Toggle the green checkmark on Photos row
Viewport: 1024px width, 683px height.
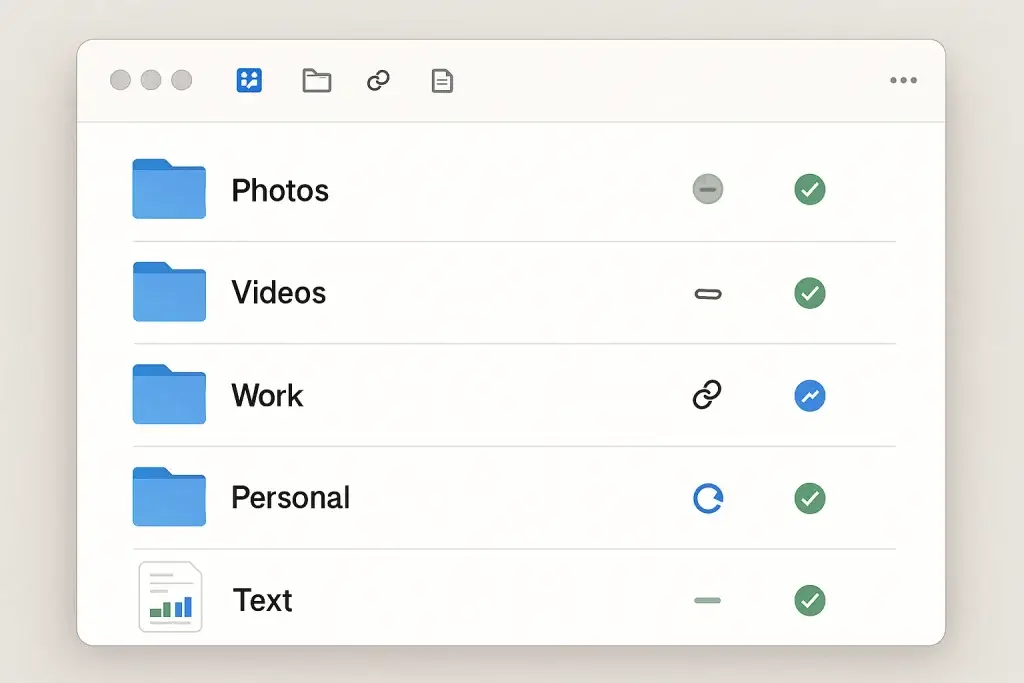810,189
